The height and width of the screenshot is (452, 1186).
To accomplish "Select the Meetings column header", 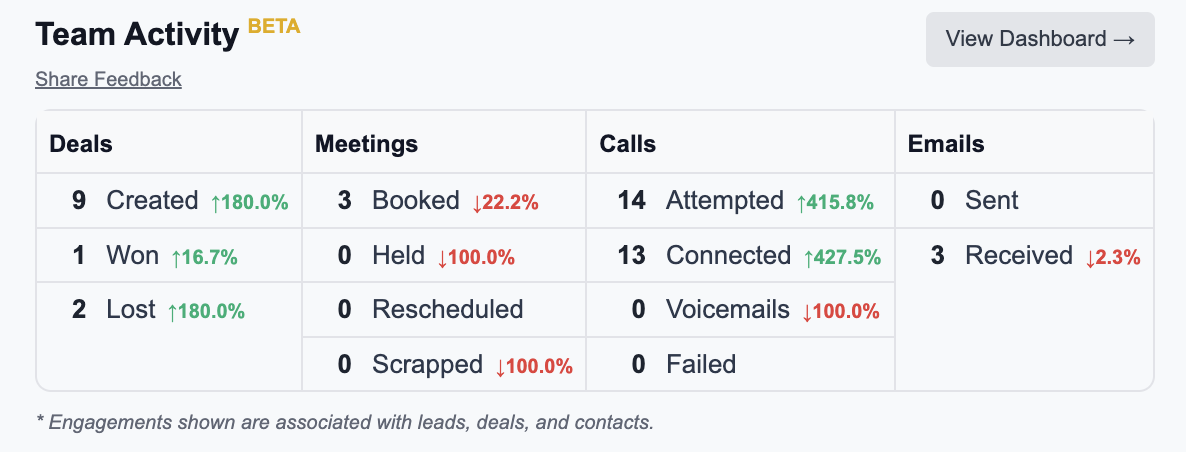I will pos(366,144).
